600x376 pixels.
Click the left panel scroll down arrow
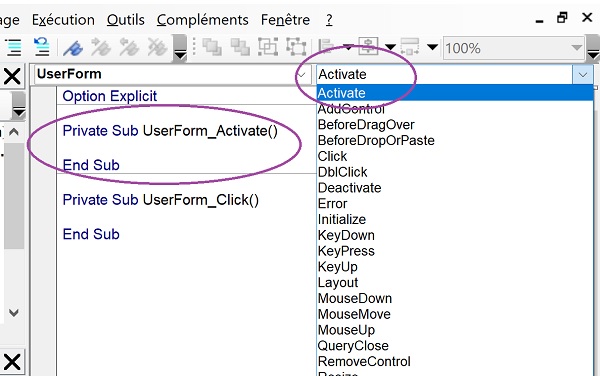(14, 313)
